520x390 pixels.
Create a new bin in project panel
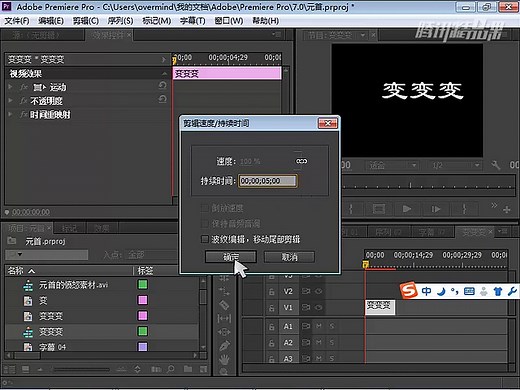[x=188, y=369]
